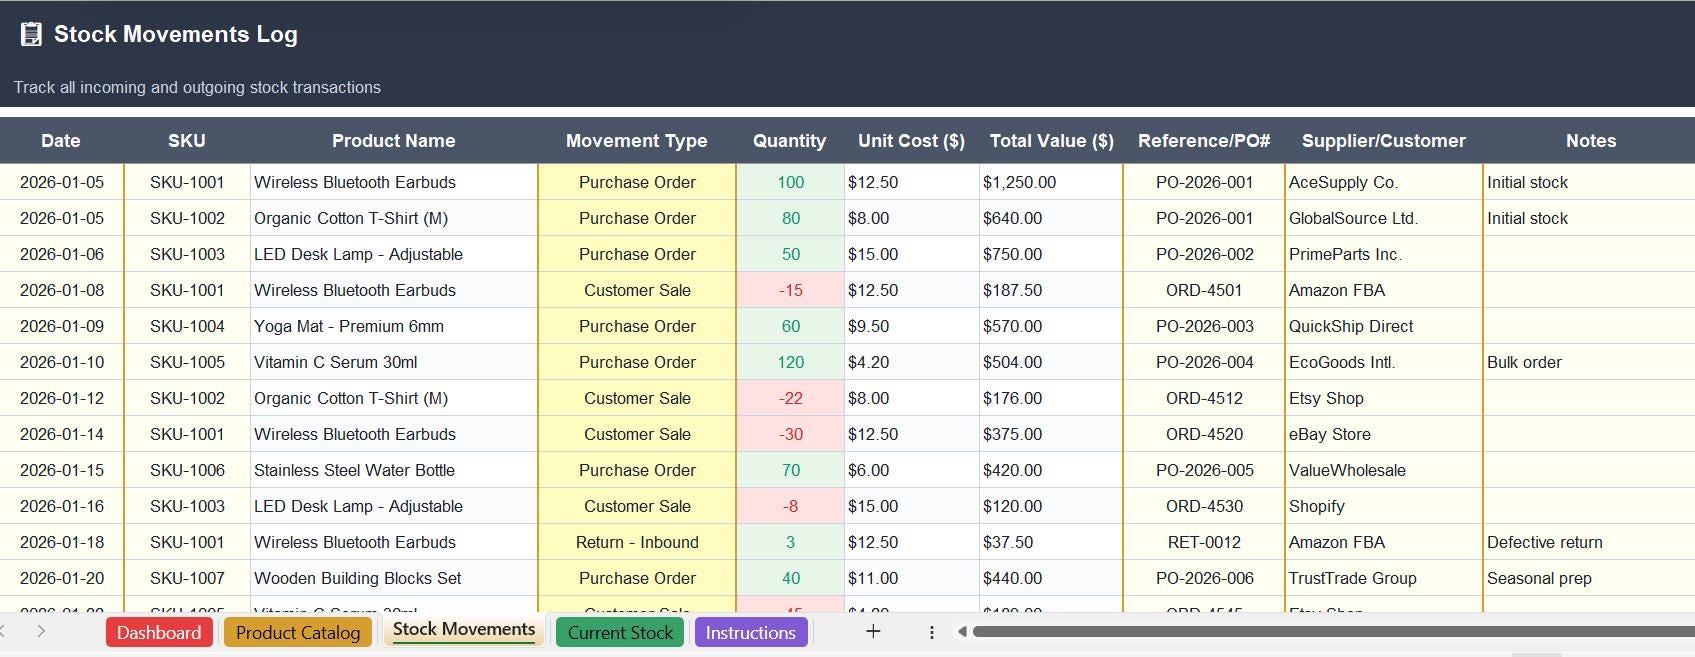
Task: Click next sheet navigation arrow
Action: [x=41, y=631]
